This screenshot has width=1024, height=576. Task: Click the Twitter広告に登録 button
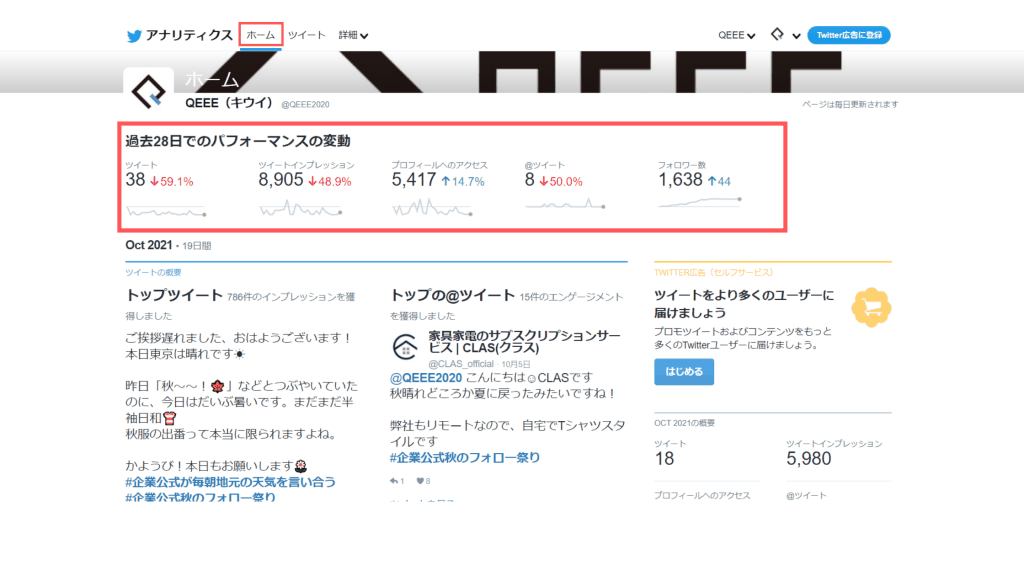coord(849,35)
